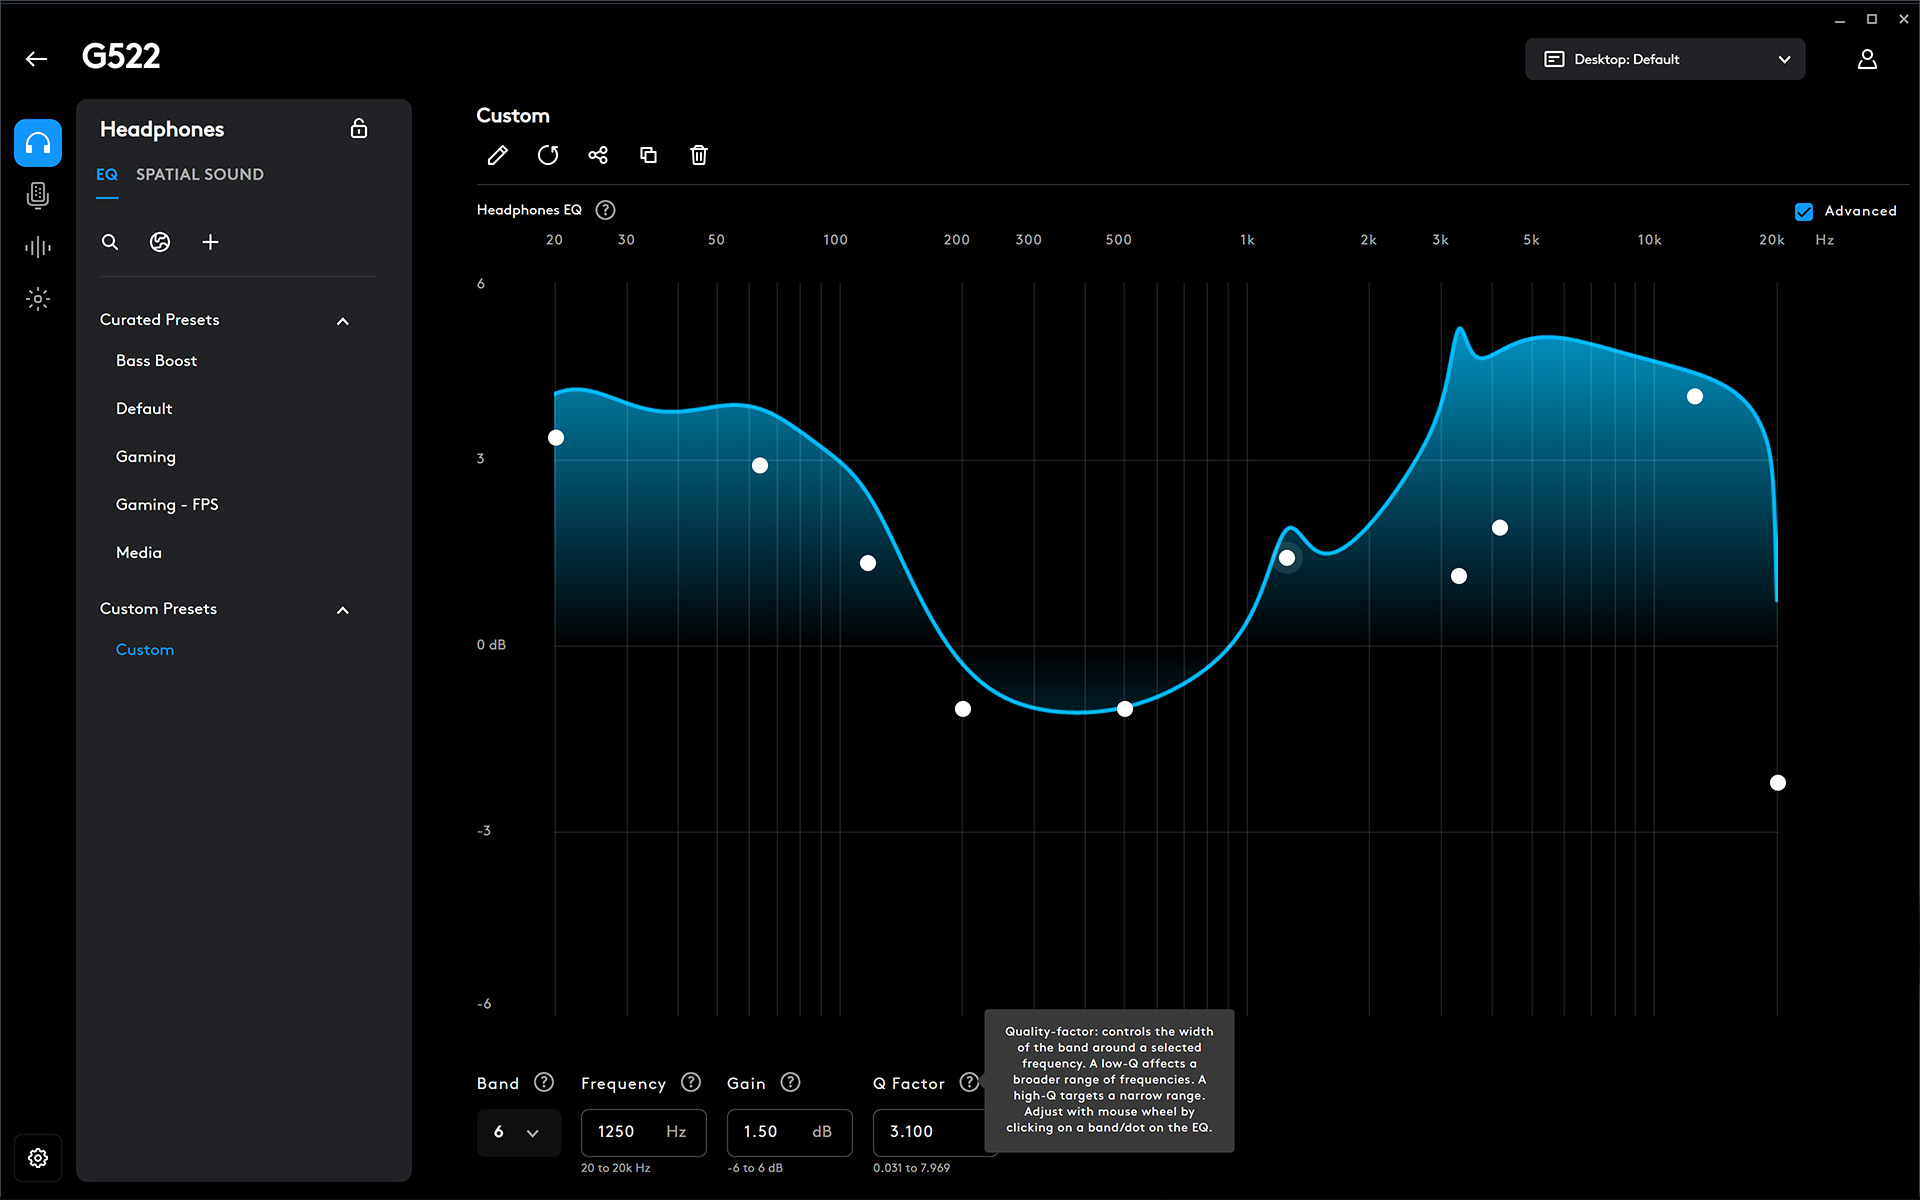The image size is (1920, 1200).
Task: Toggle the Headphones lock icon
Action: point(359,129)
